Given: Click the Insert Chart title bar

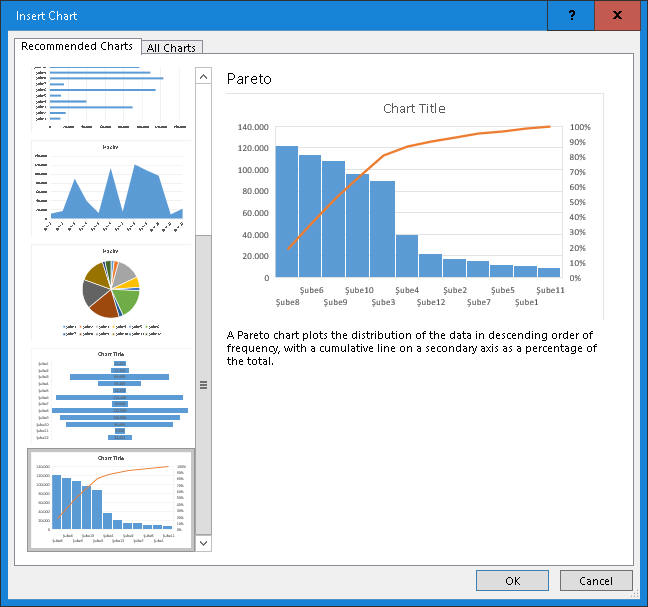Looking at the screenshot, I should coord(280,15).
